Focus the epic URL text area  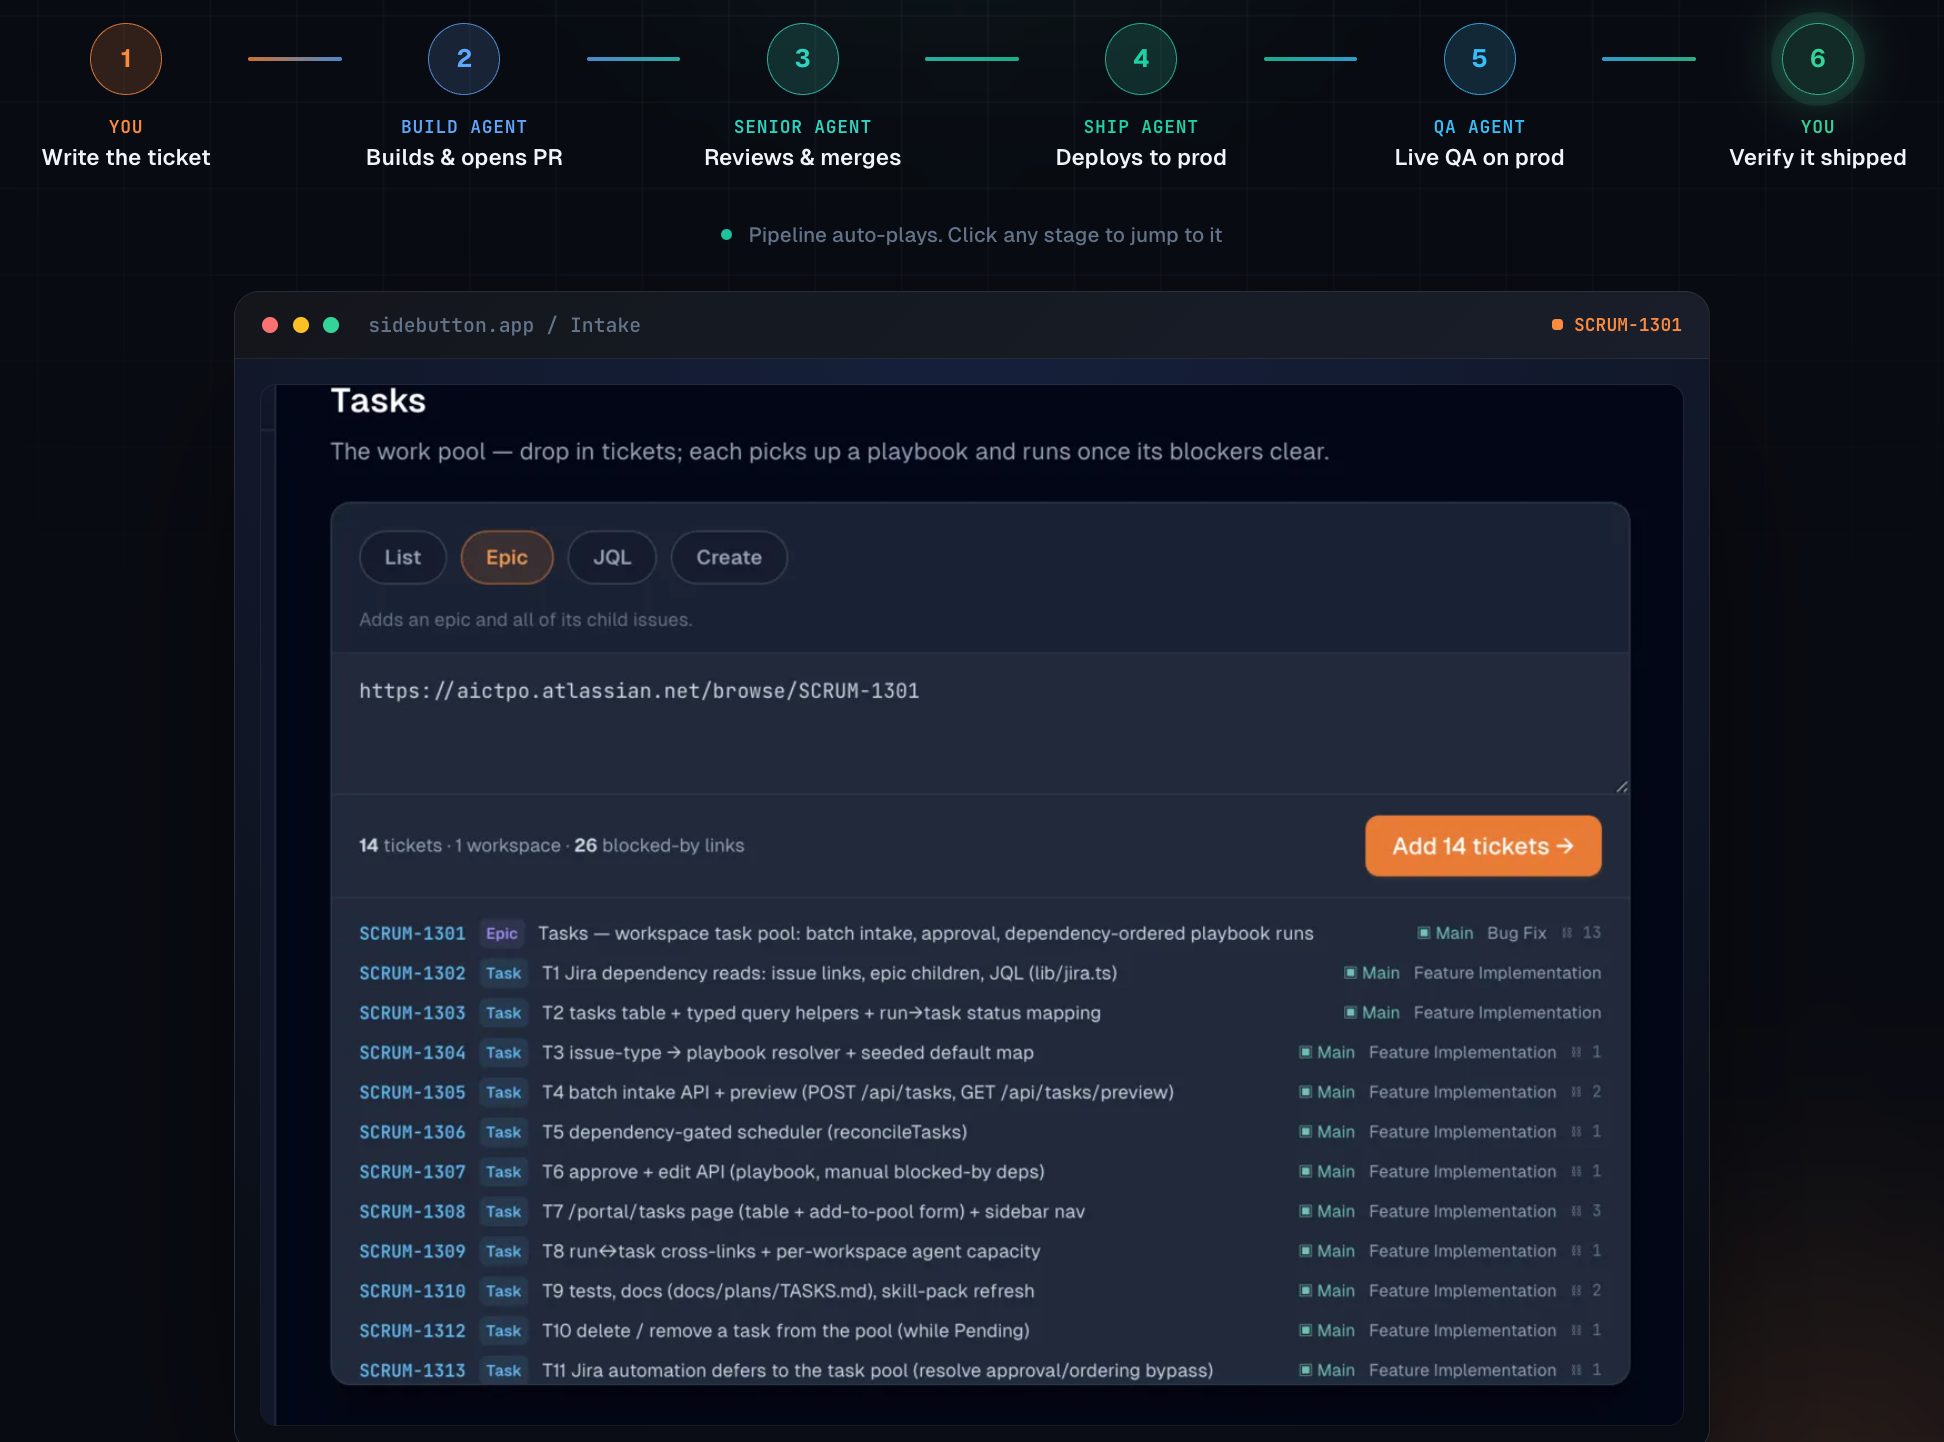pos(980,724)
